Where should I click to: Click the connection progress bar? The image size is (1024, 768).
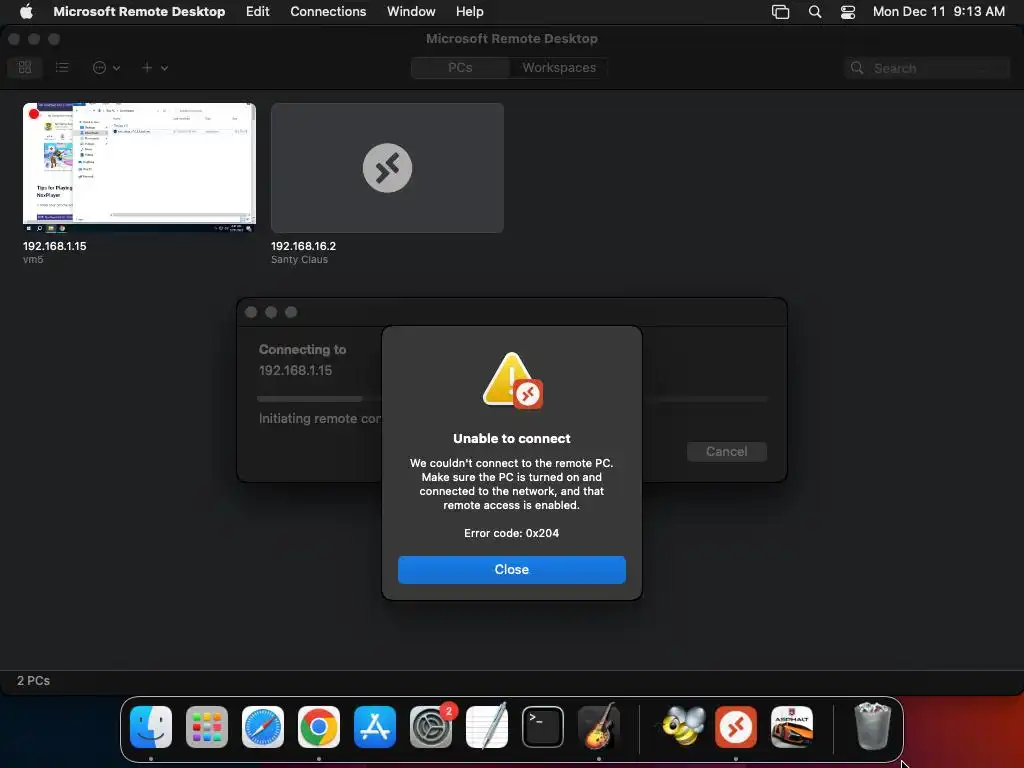coord(512,398)
